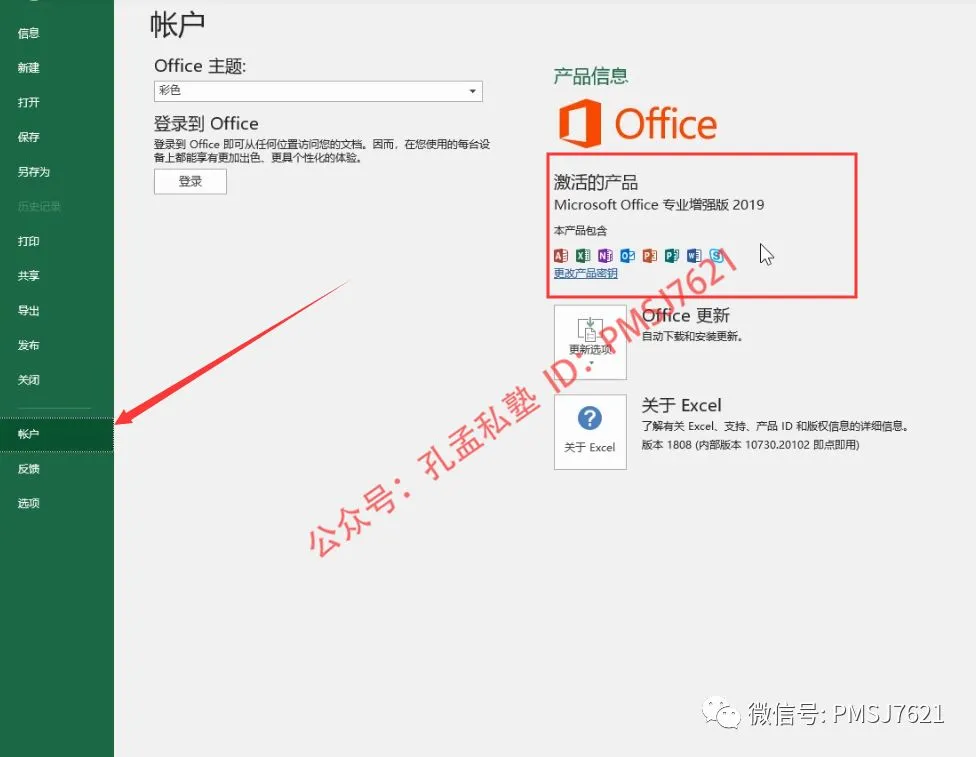Click the 更改产品密钥 link

point(586,273)
